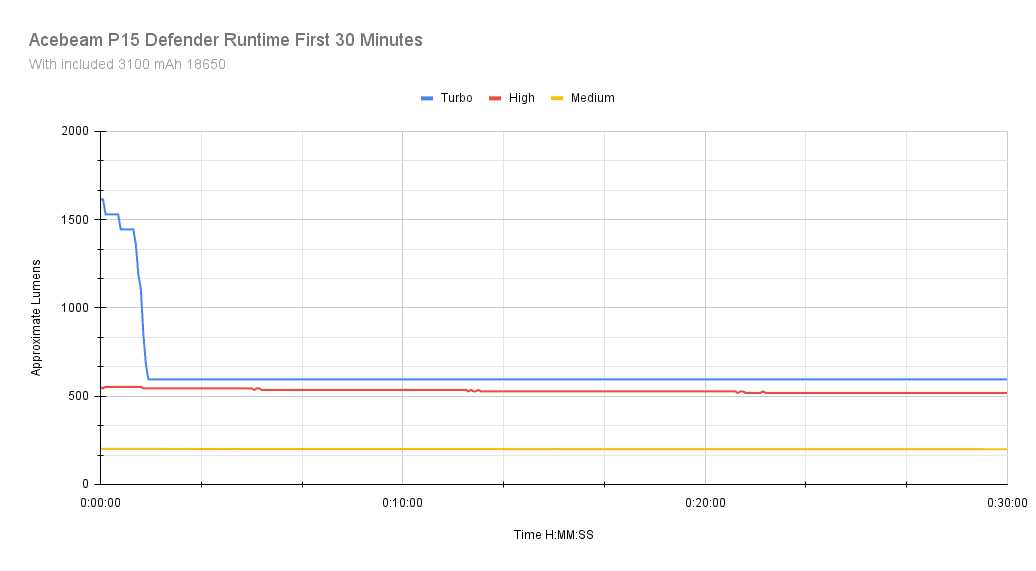Screen dimensions: 1036x571
Task: Click the blue Turbo line's steep drop segment
Action: tap(142, 320)
